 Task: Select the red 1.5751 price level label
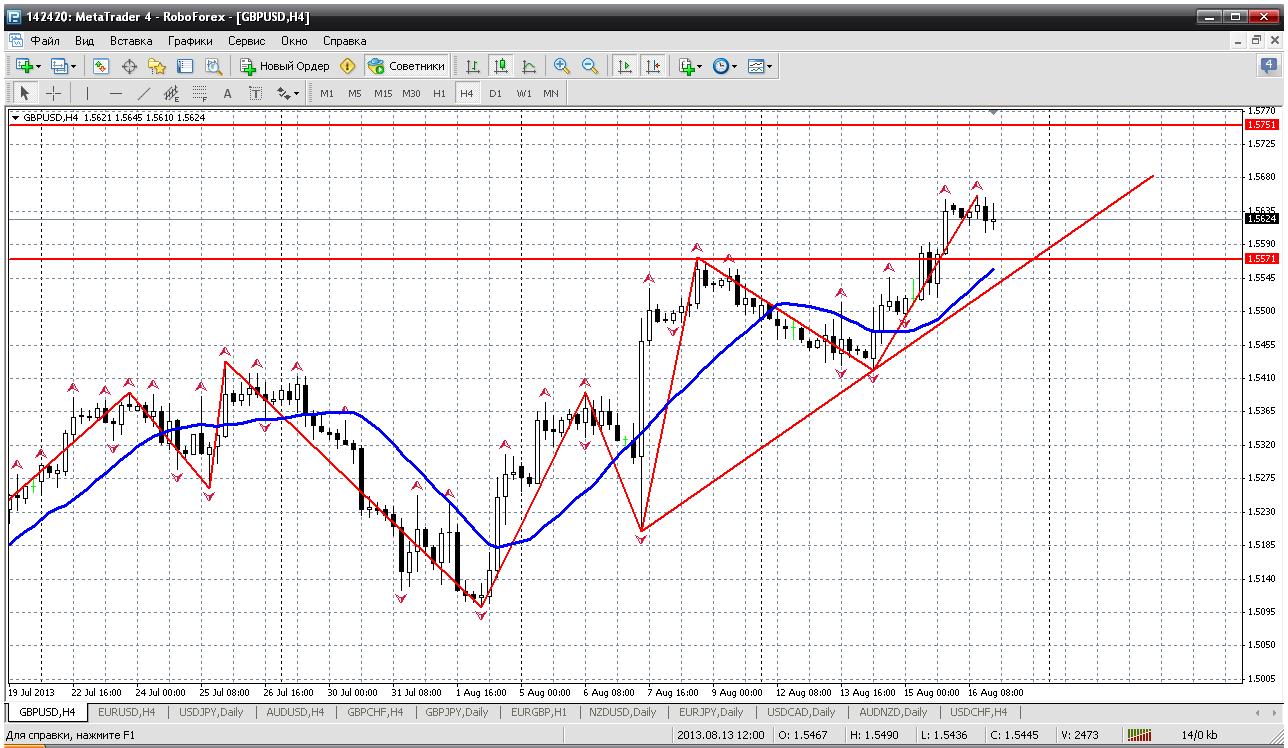click(1262, 124)
